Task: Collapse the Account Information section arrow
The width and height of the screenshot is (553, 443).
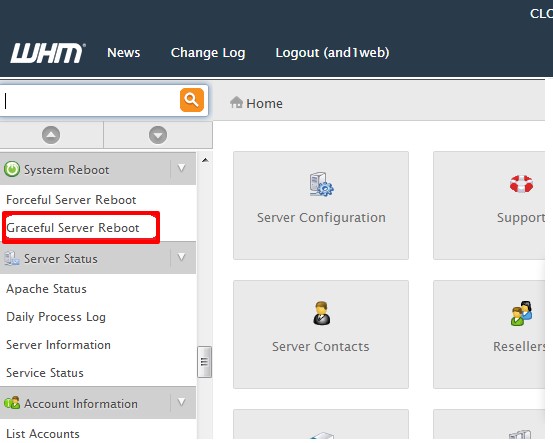Action: click(182, 402)
